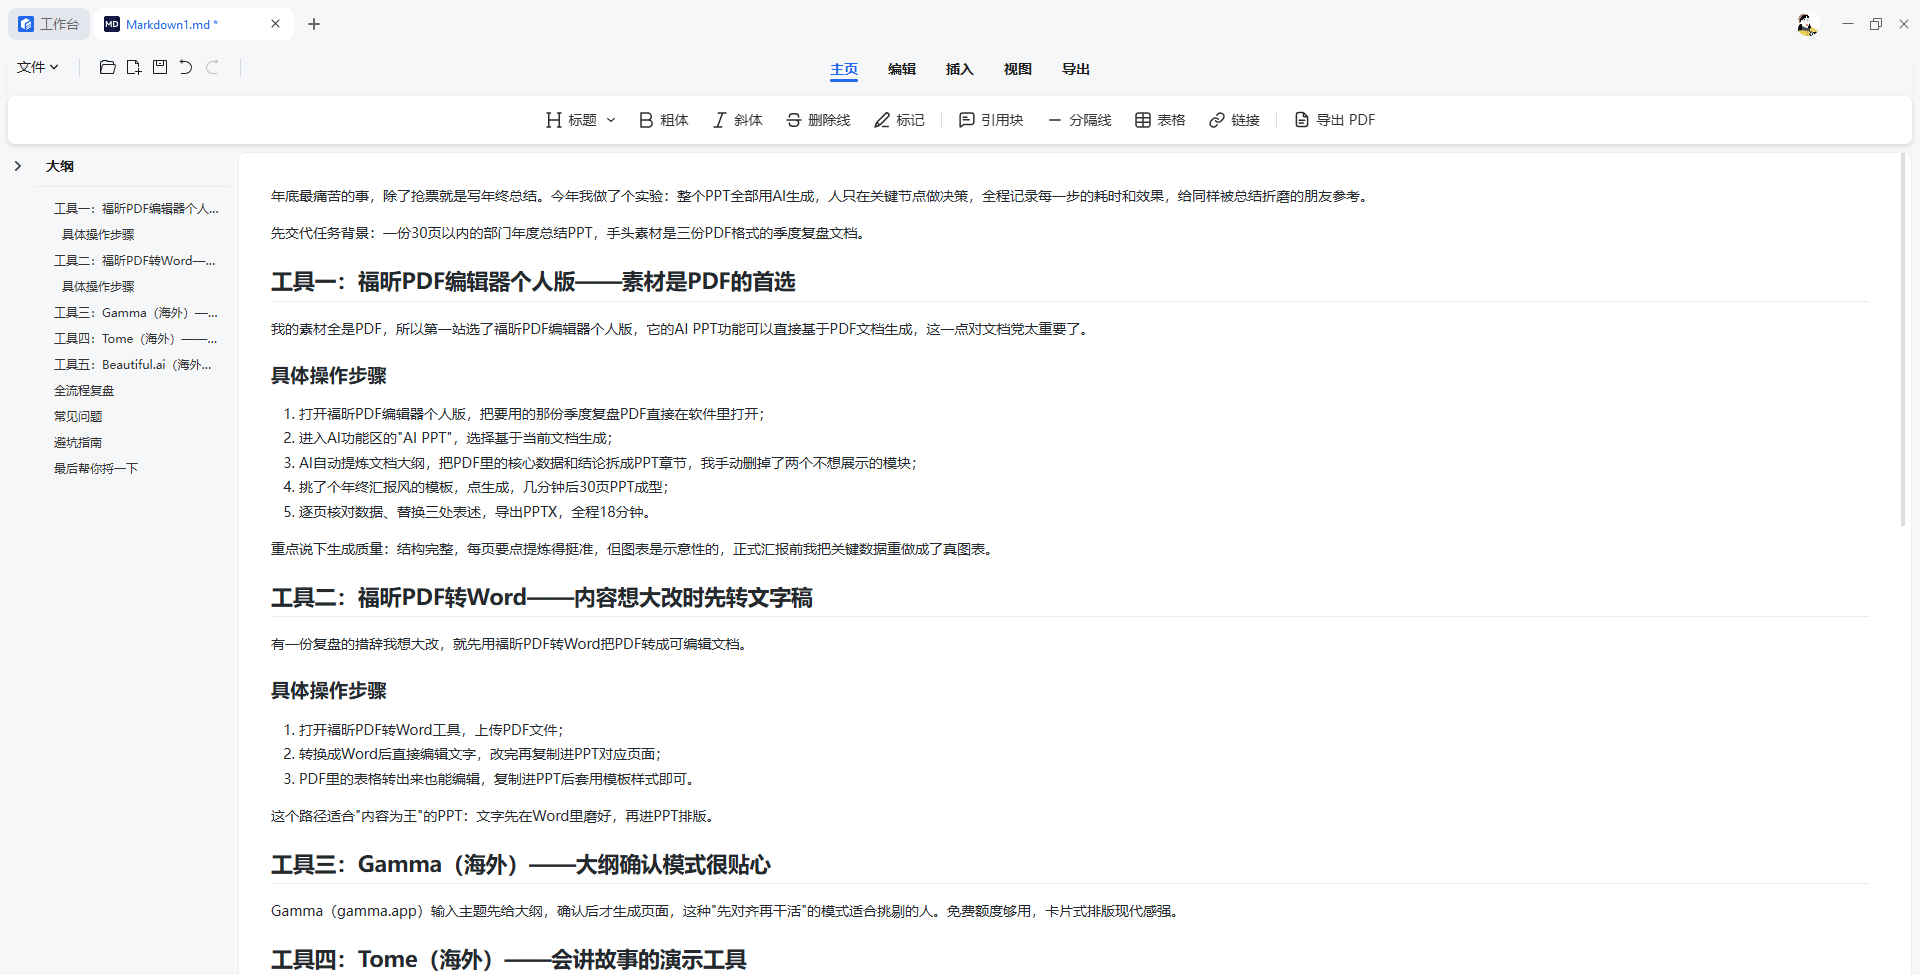Image resolution: width=1920 pixels, height=975 pixels.
Task: Click list item 逐页核对数据、替换三处表述
Action: pos(476,512)
